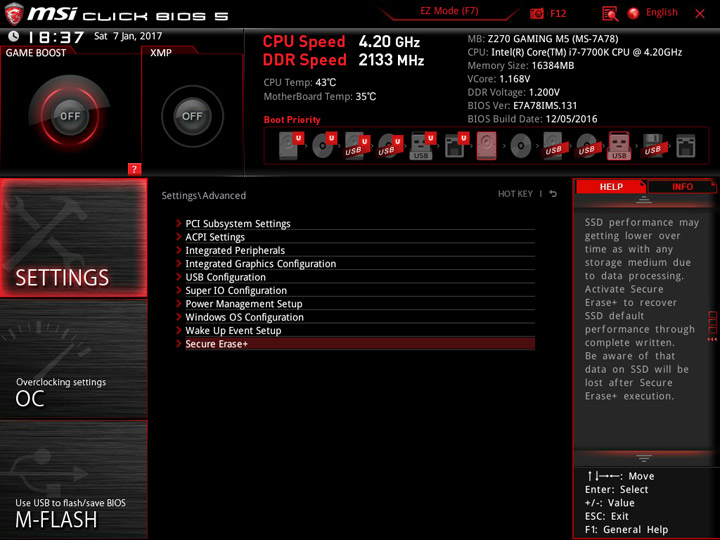Screen dimensions: 720x540
Task: Open Windows OS Configuration
Action: pos(355,317)
